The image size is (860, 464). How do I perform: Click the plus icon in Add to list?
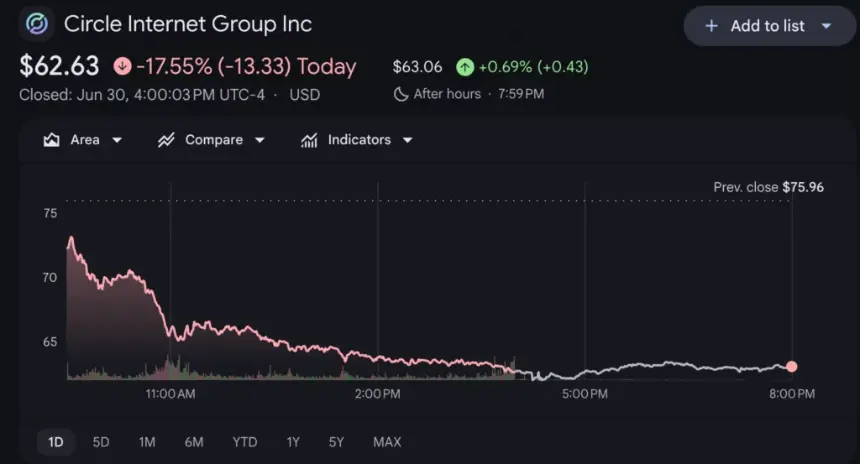click(x=711, y=26)
